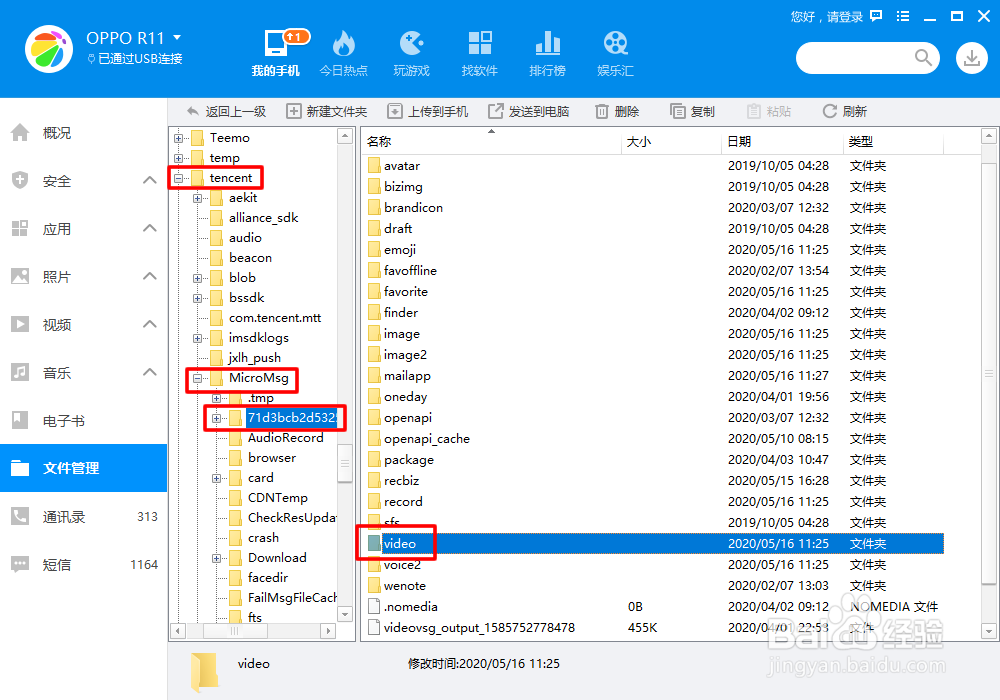This screenshot has height=700, width=1000.
Task: Click the feedback message icon beside login
Action: pyautogui.click(x=876, y=17)
